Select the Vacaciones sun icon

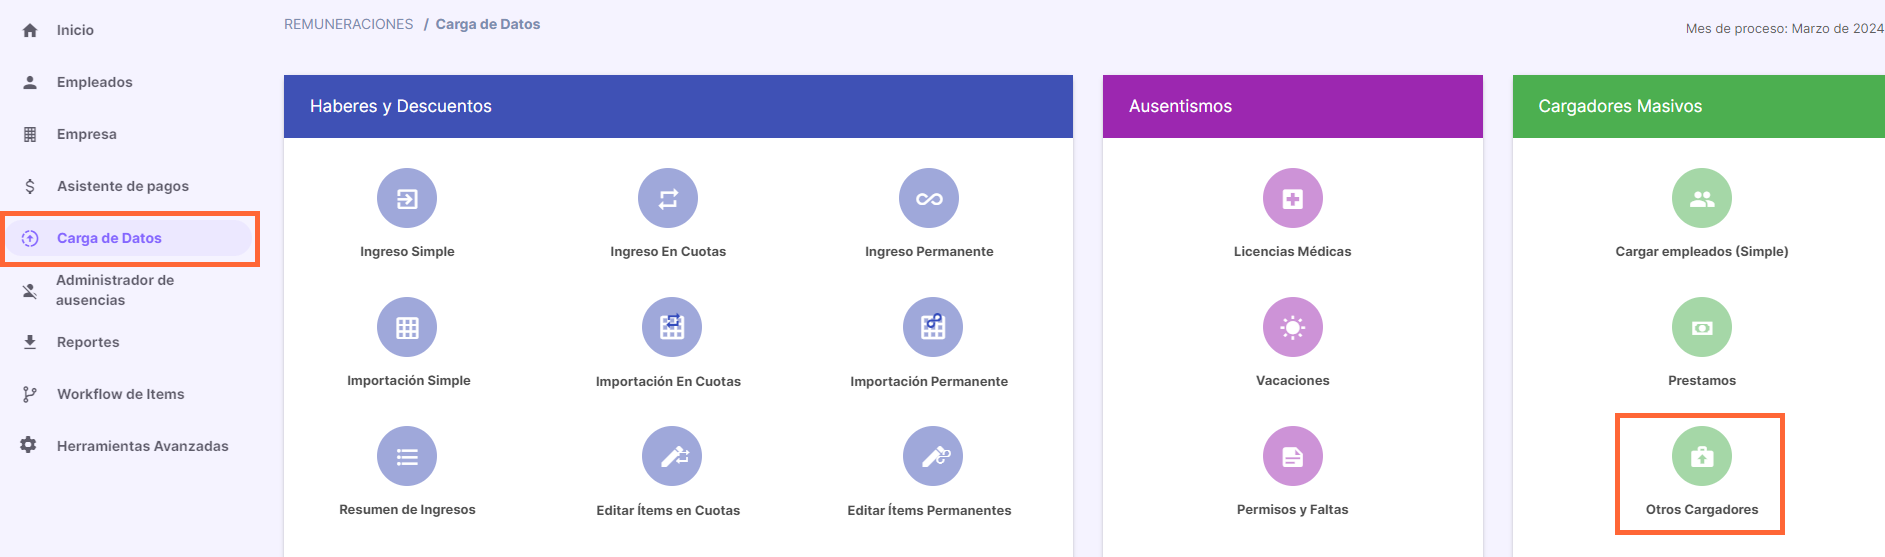coord(1293,327)
